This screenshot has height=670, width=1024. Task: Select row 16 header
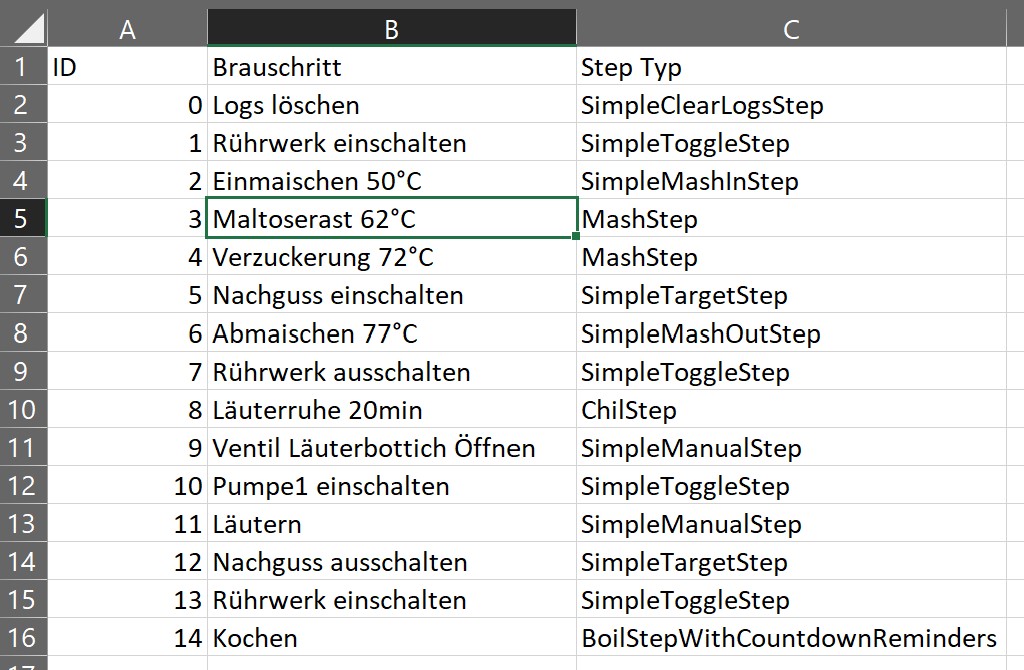[x=23, y=638]
